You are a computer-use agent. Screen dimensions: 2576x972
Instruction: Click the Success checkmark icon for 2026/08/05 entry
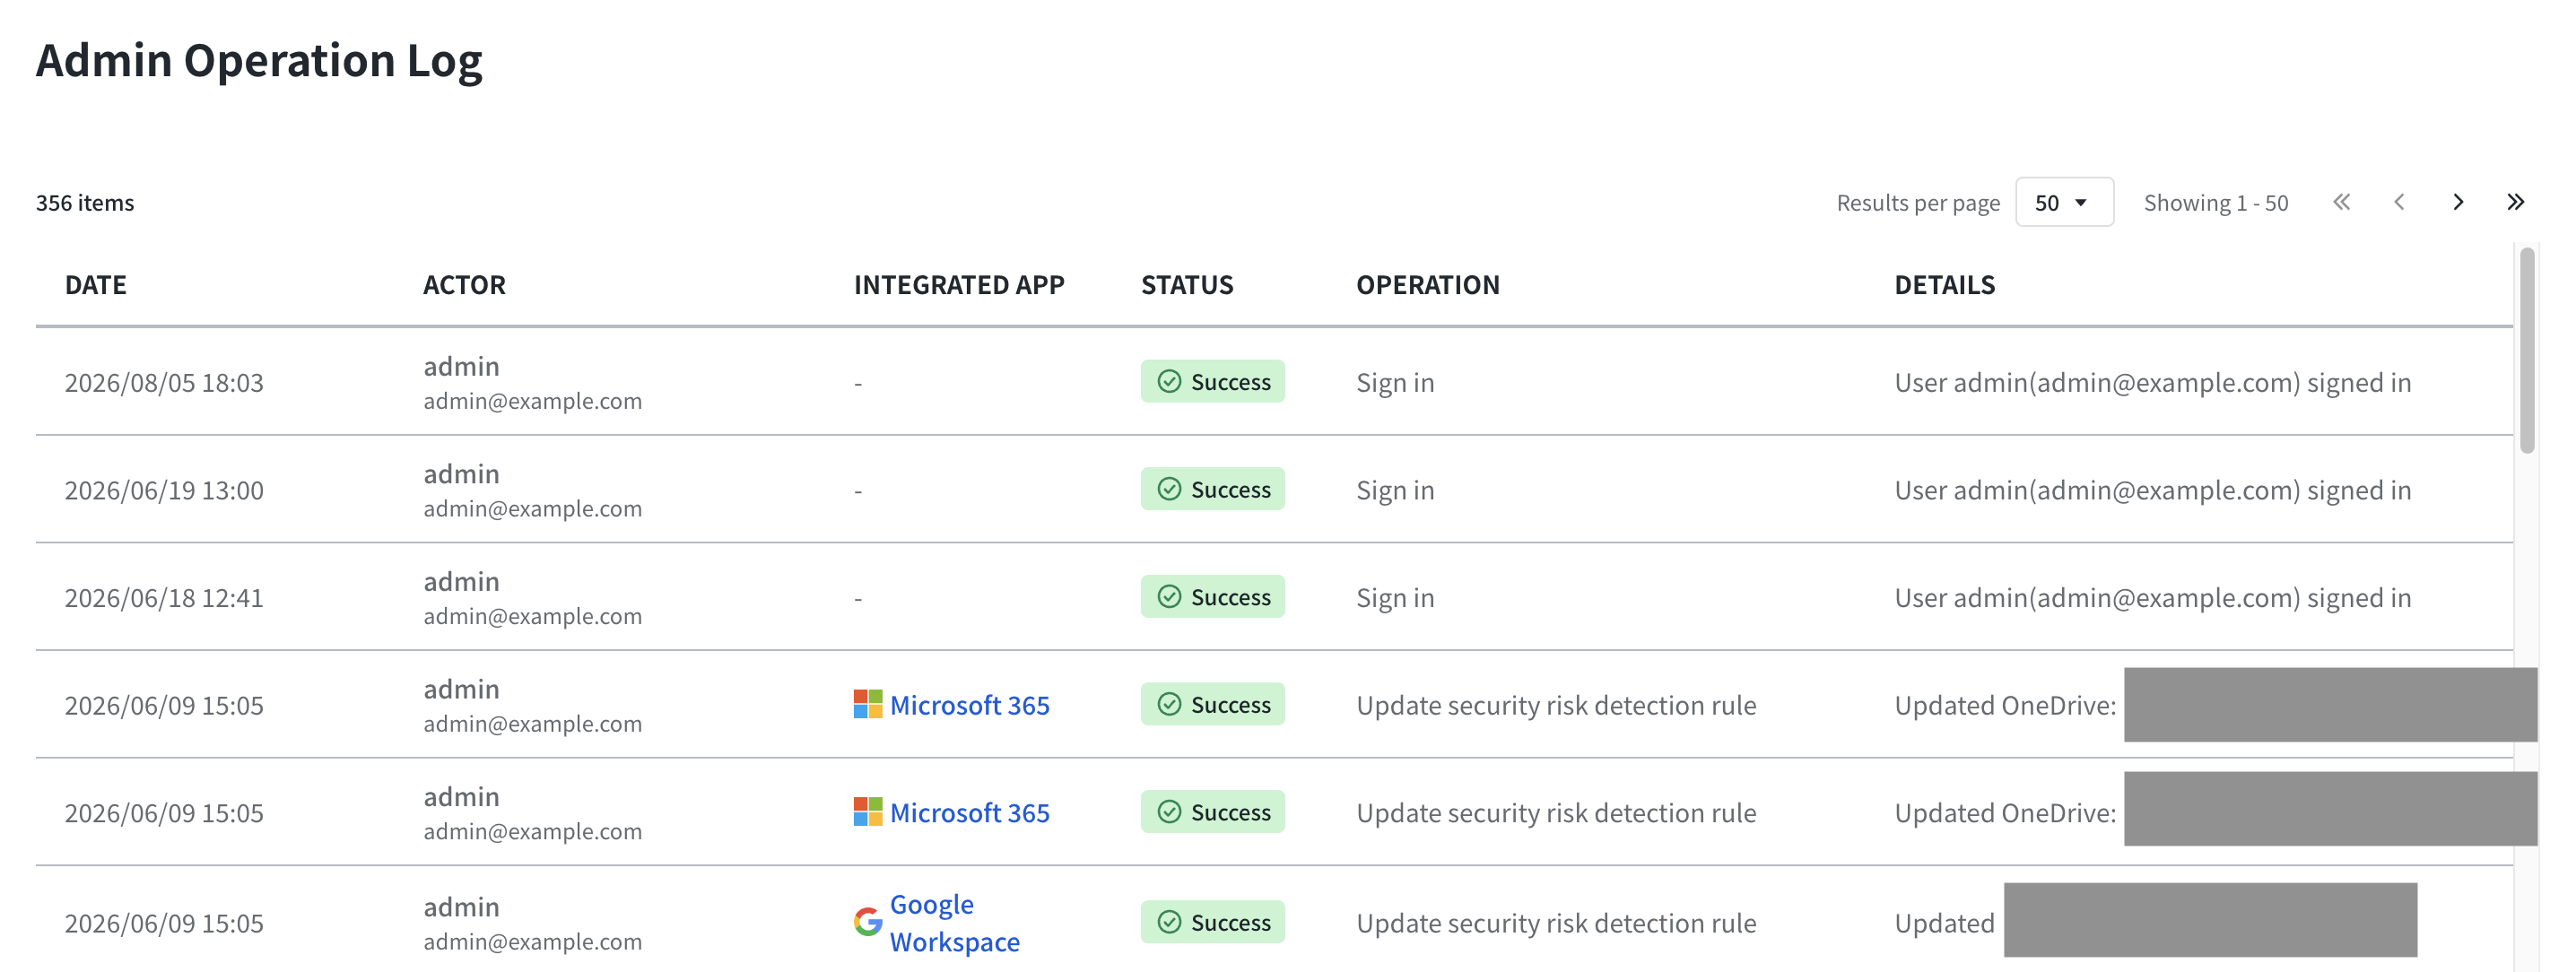[1169, 382]
